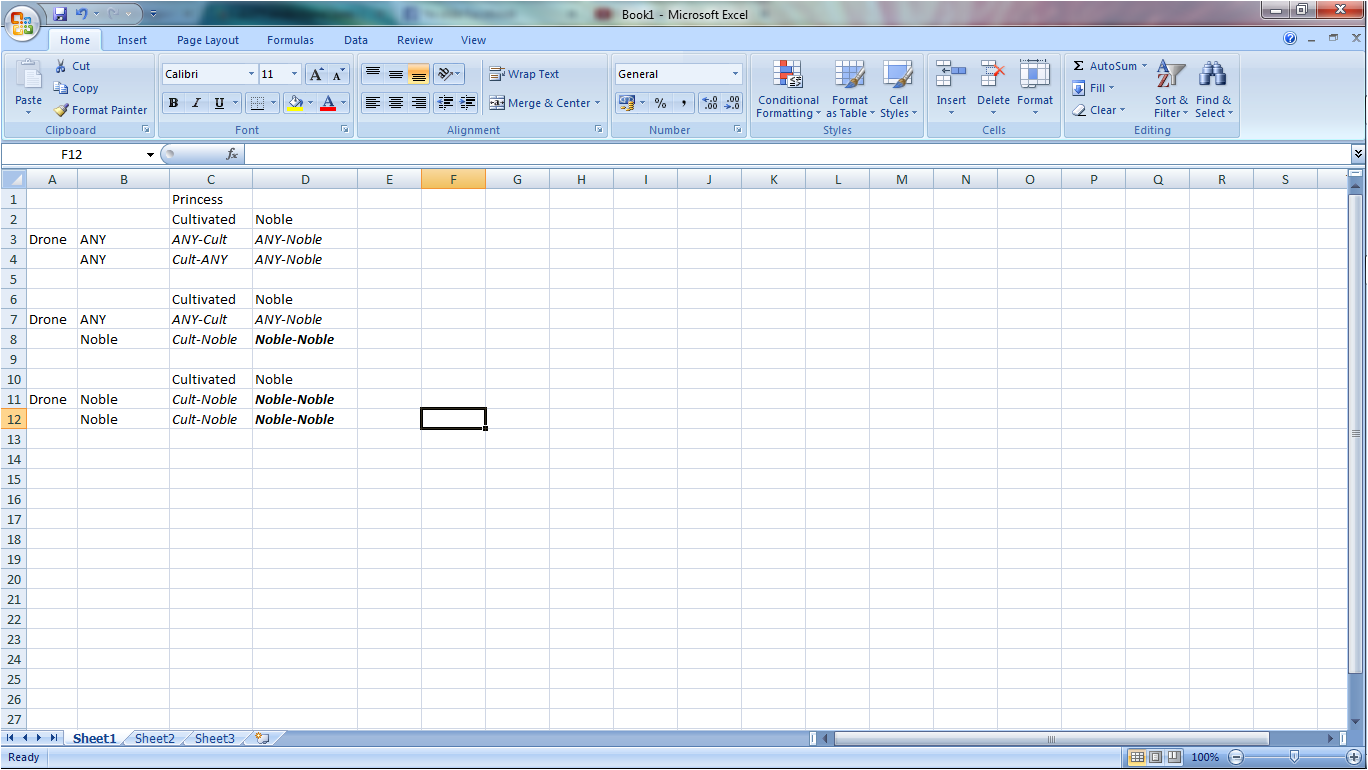Screen dimensions: 1368x770
Task: Apply yellow Fill Color to cell
Action: pyautogui.click(x=294, y=103)
